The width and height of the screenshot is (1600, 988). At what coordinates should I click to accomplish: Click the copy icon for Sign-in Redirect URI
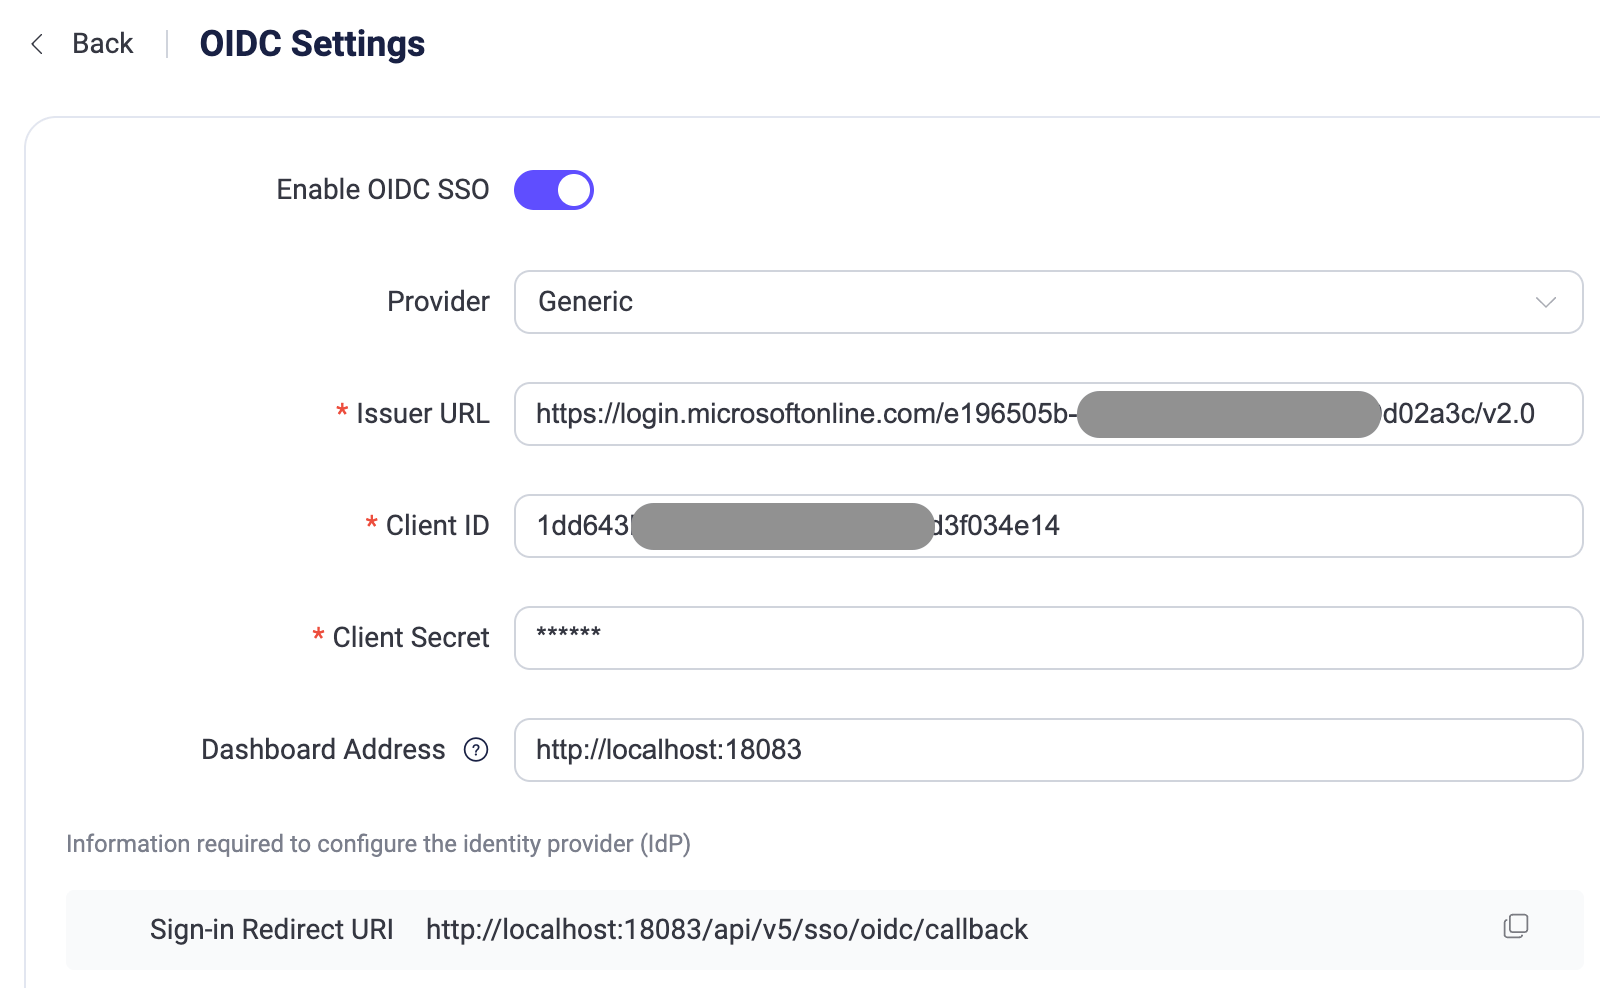1515,928
